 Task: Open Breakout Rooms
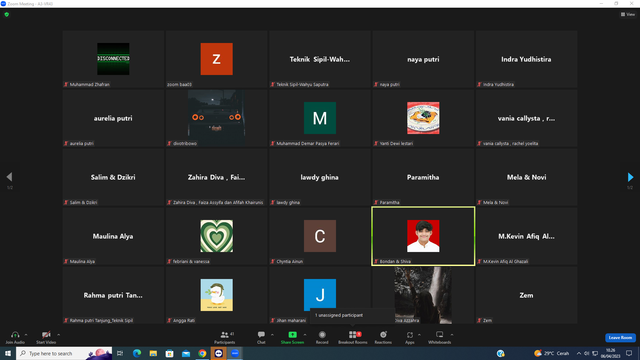pyautogui.click(x=353, y=337)
